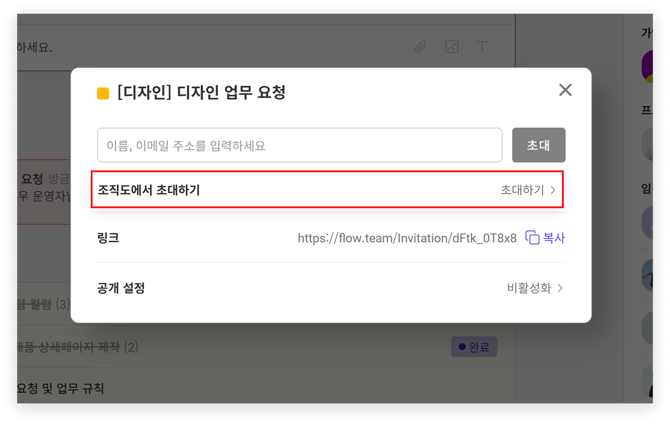Open the 요청 및 업무 규칙 item
670x424 pixels.
[60, 387]
